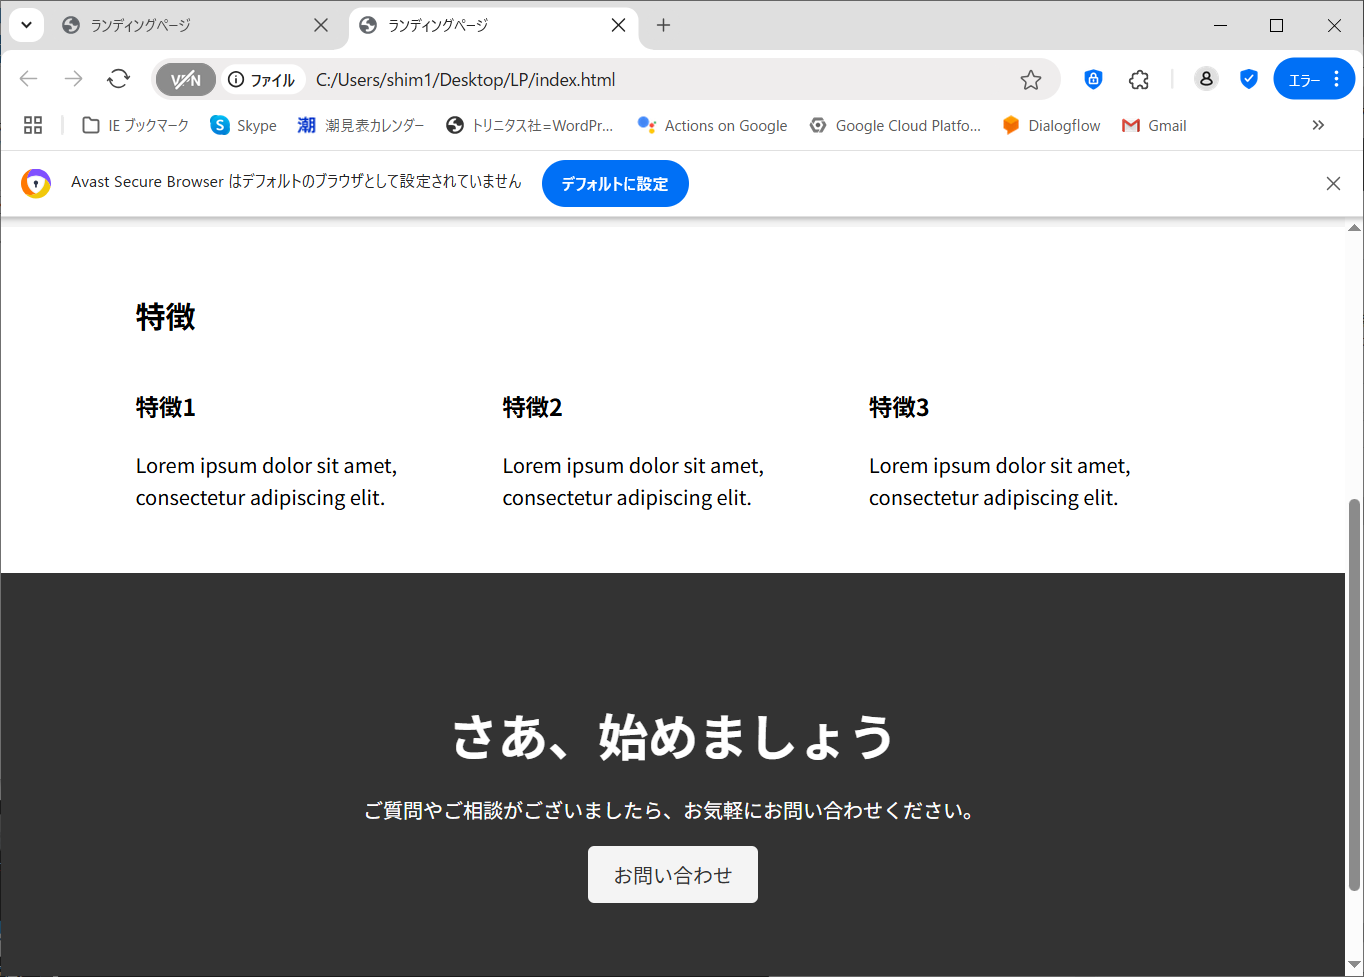
Task: Open the エラー browser menu button
Action: 1314,79
